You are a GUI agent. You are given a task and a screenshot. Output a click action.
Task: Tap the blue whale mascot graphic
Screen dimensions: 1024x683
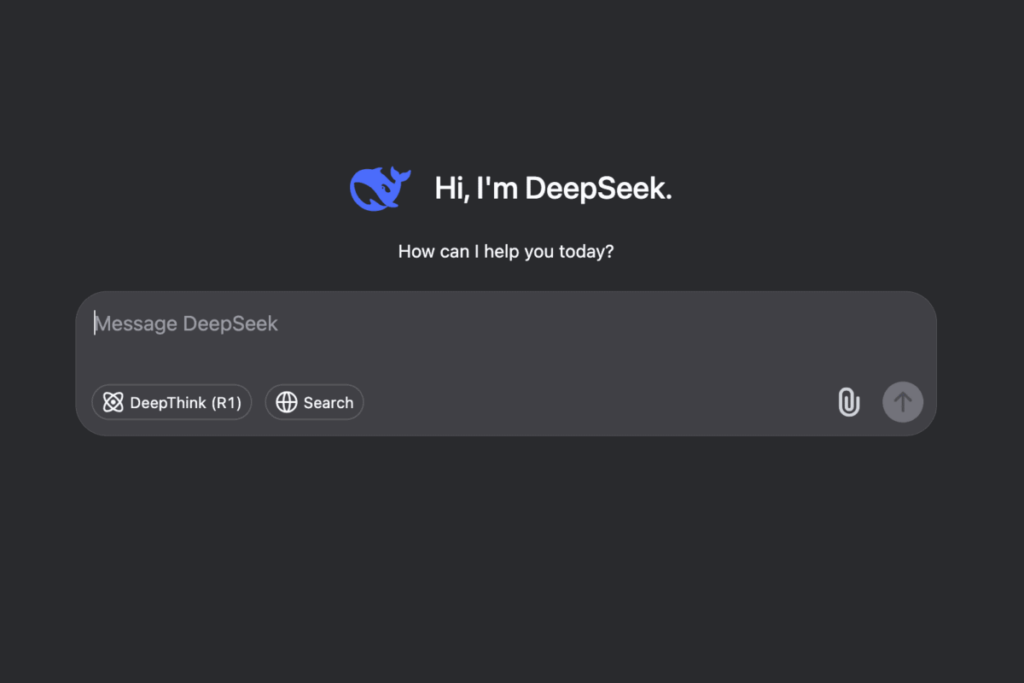380,186
